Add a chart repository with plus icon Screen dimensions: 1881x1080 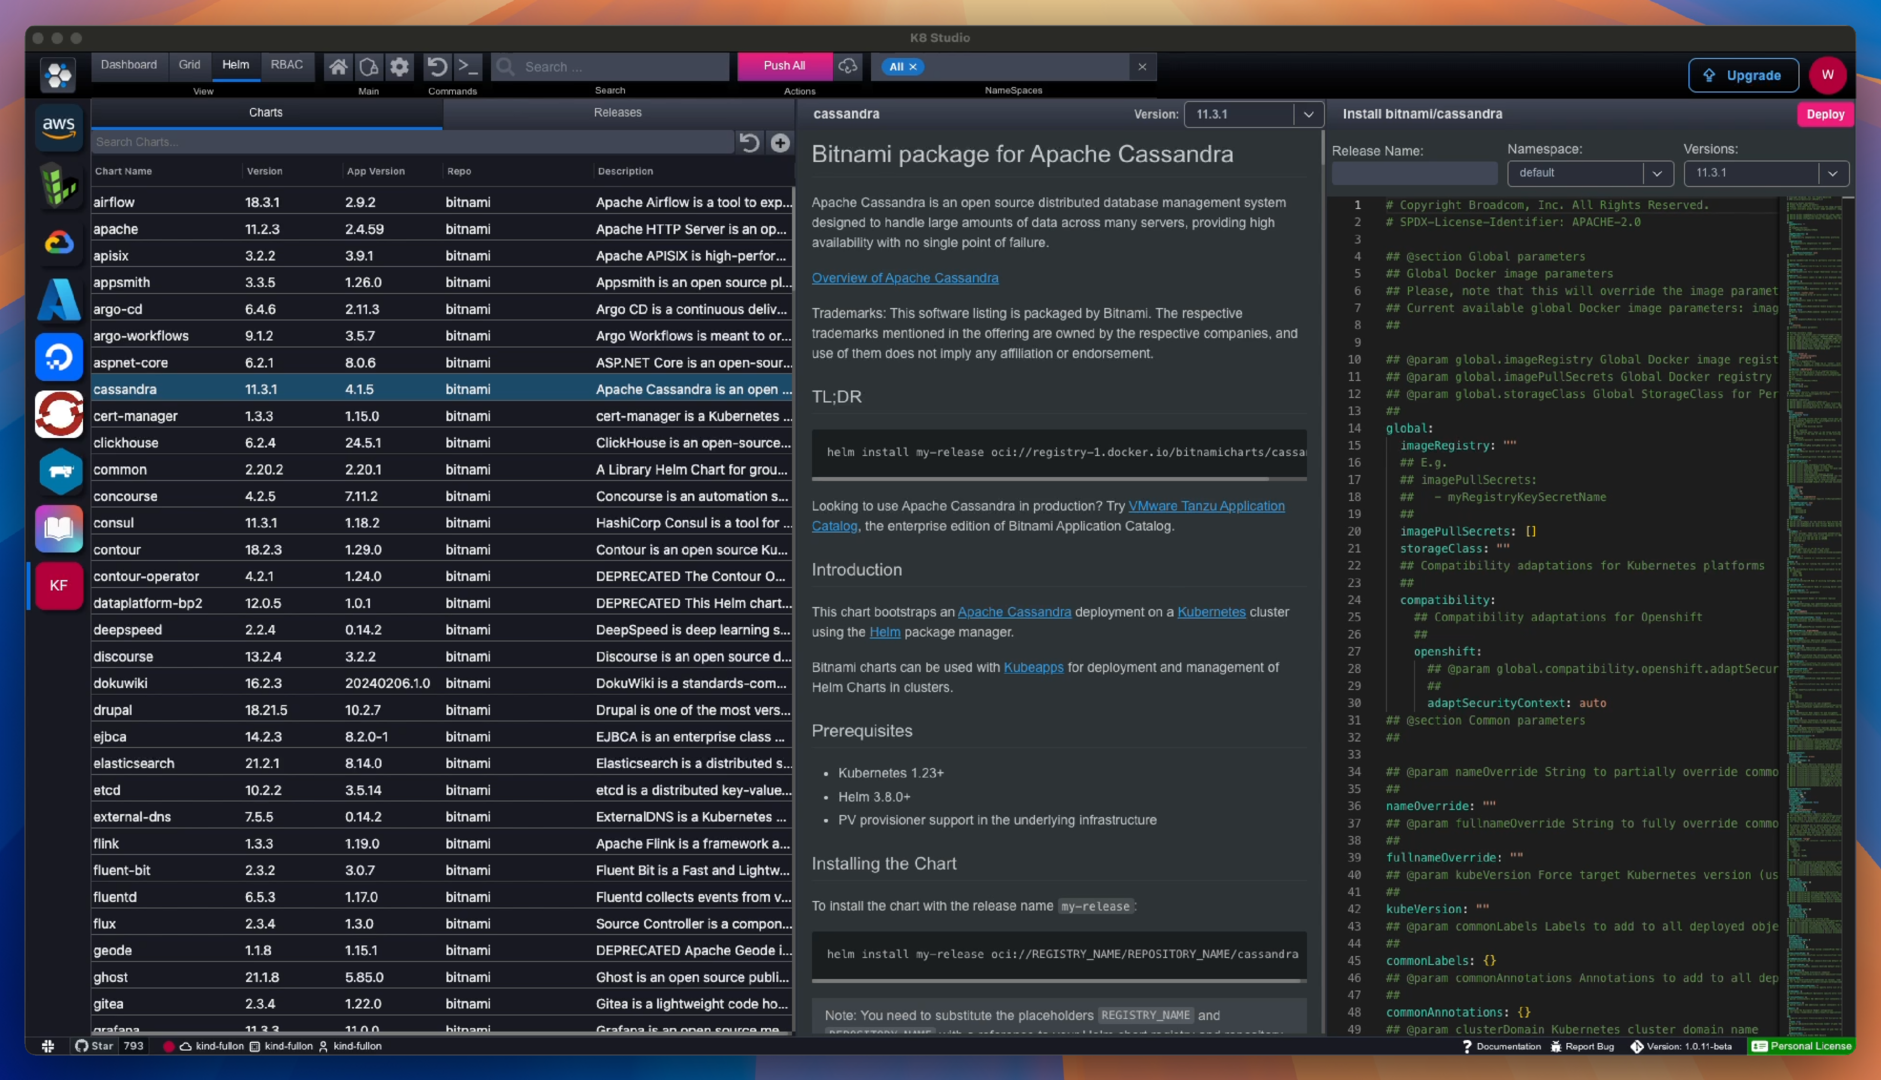(x=780, y=143)
